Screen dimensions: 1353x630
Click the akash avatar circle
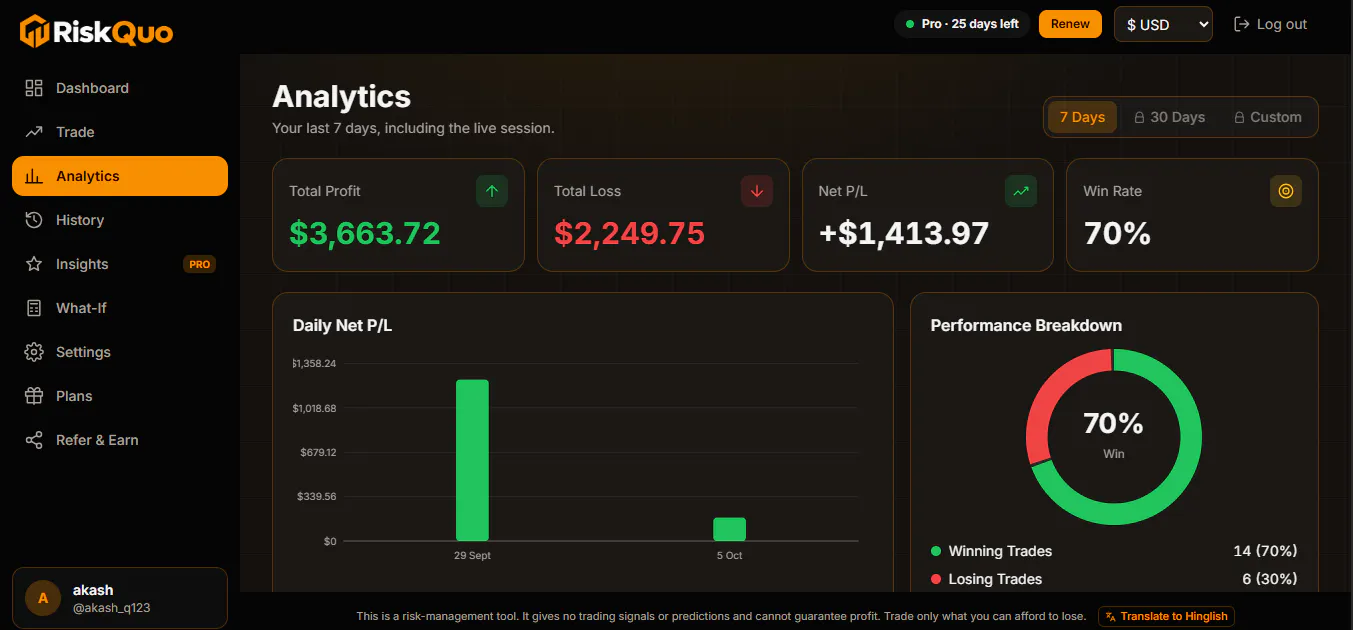click(43, 598)
